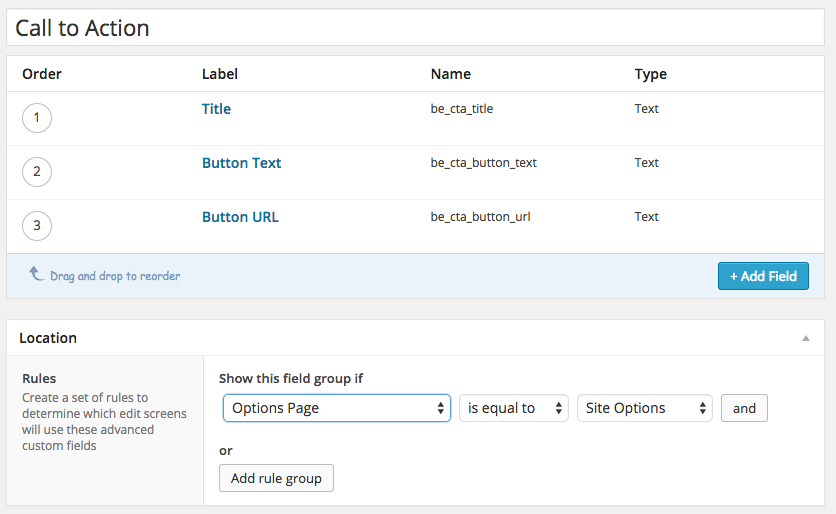
Task: Click the + Add Field button
Action: coord(763,276)
